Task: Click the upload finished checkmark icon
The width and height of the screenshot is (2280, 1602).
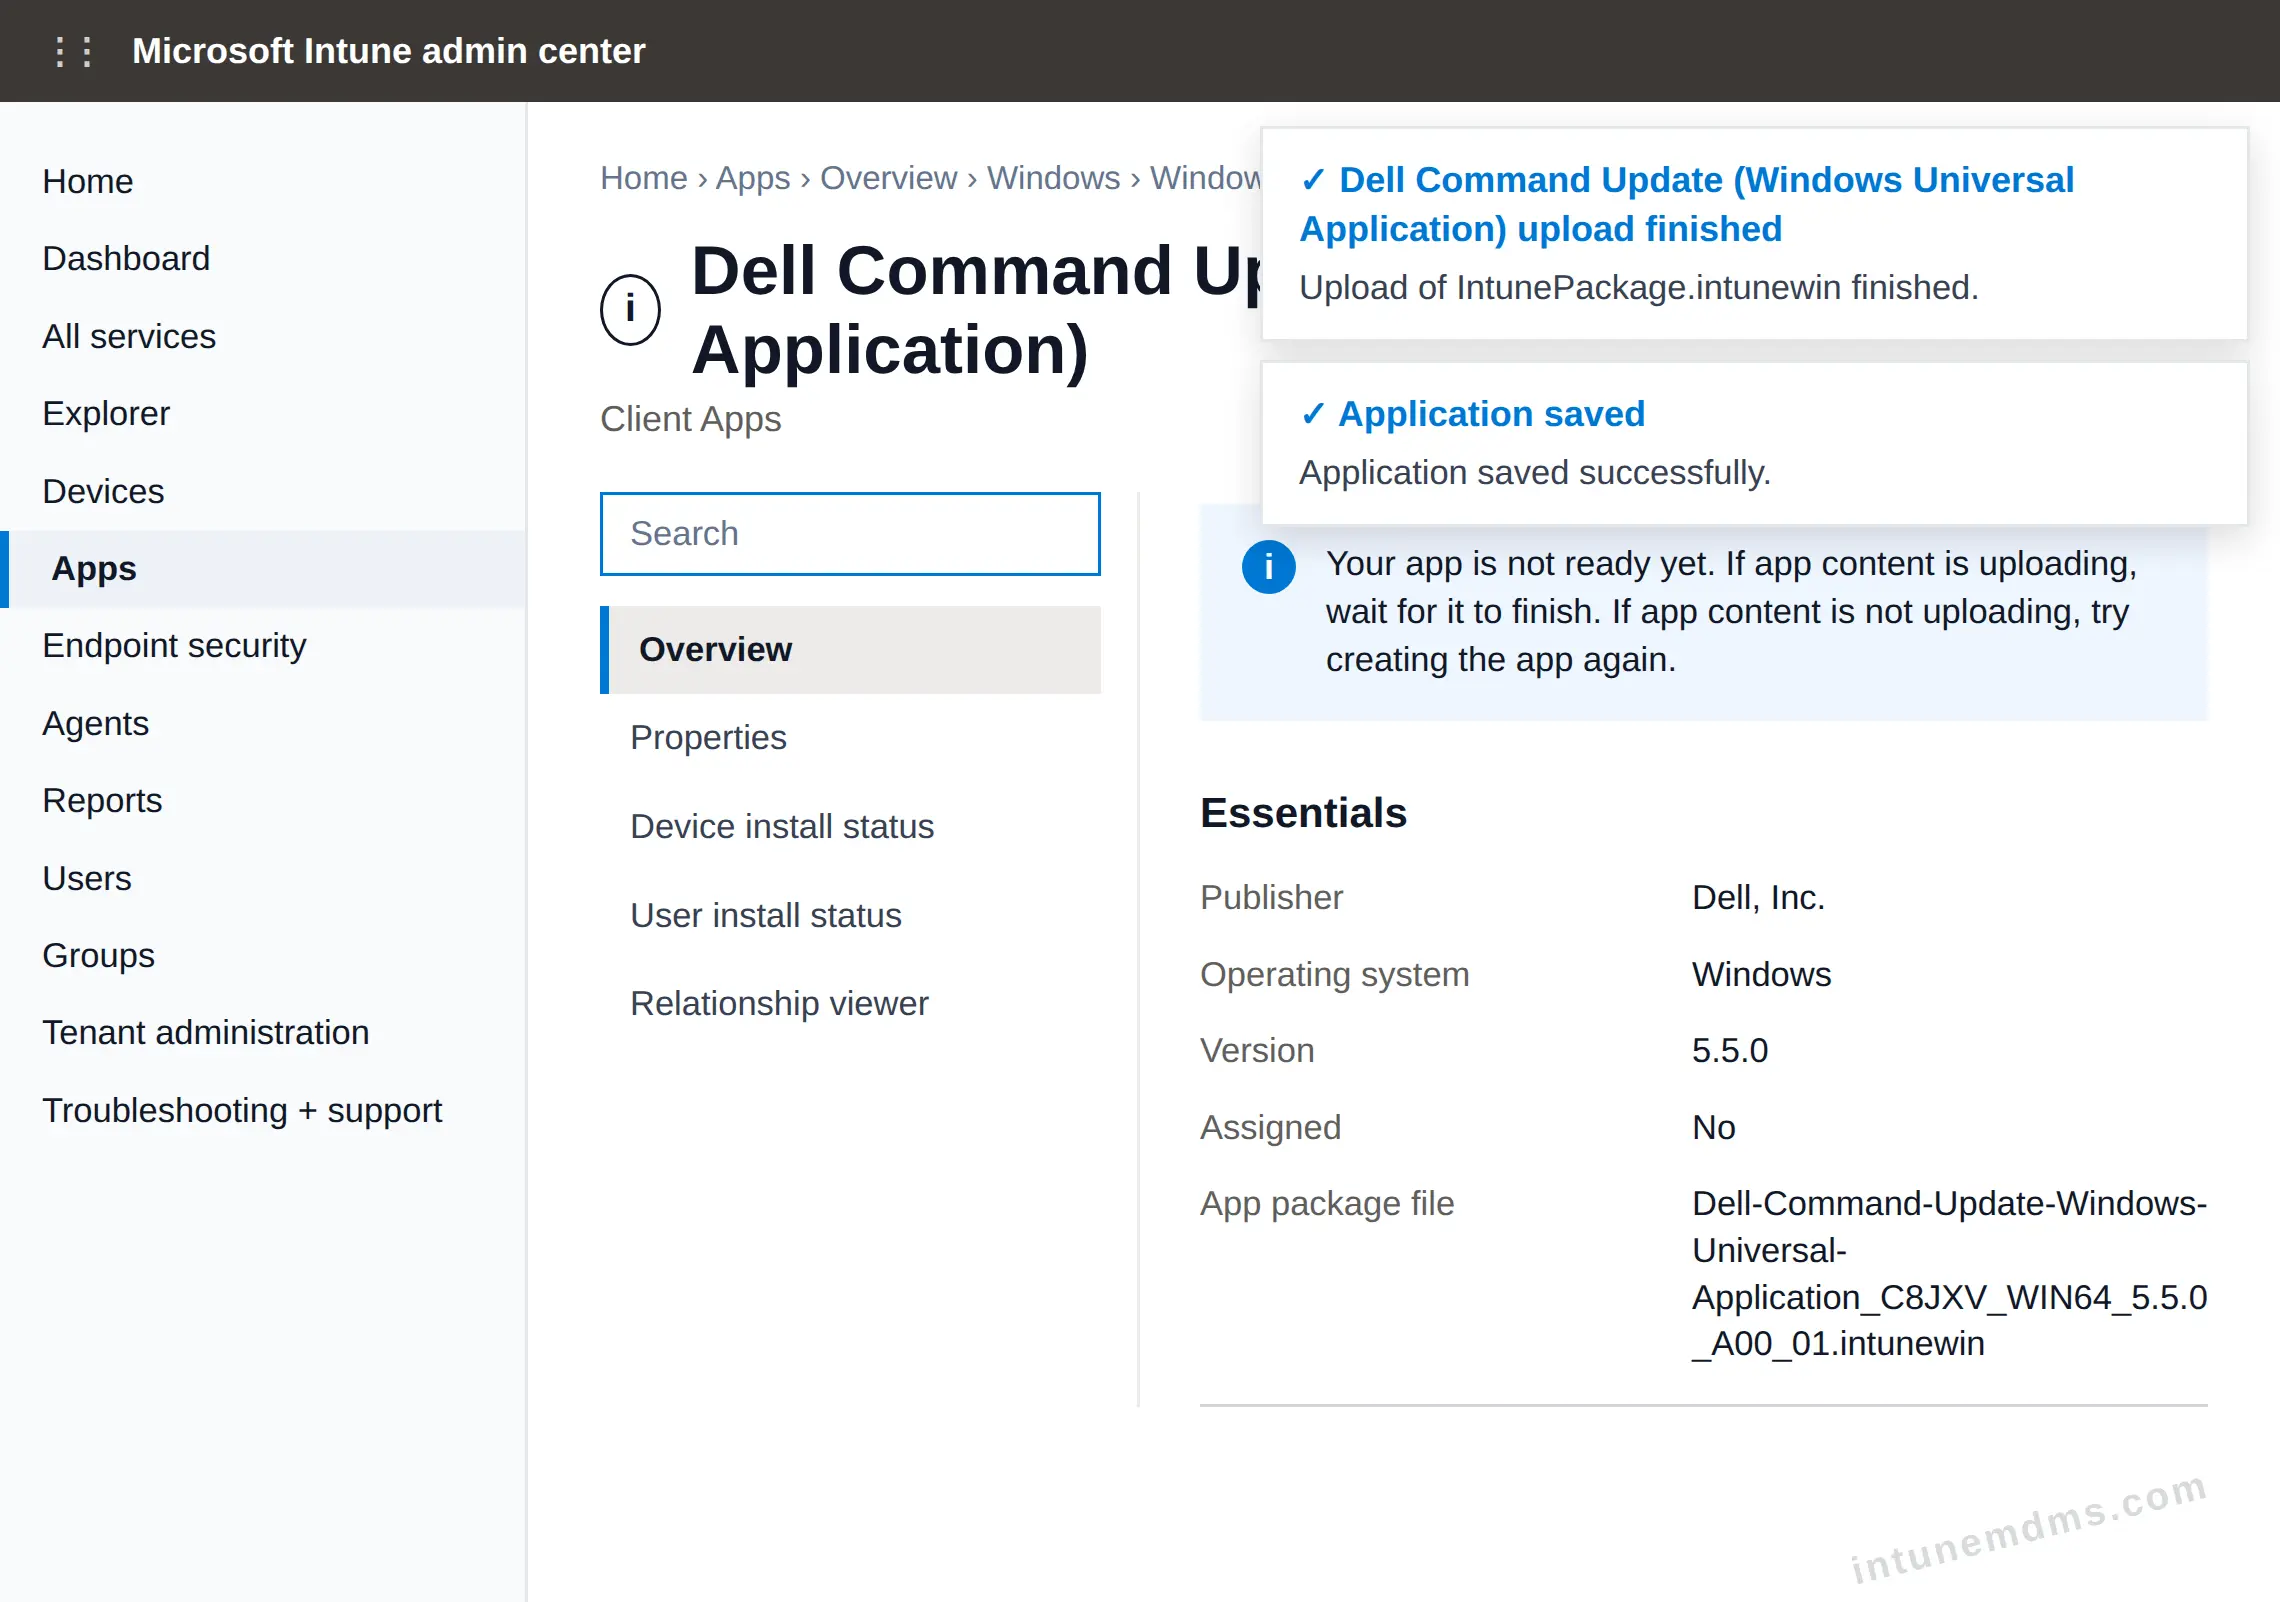Action: coord(1313,180)
